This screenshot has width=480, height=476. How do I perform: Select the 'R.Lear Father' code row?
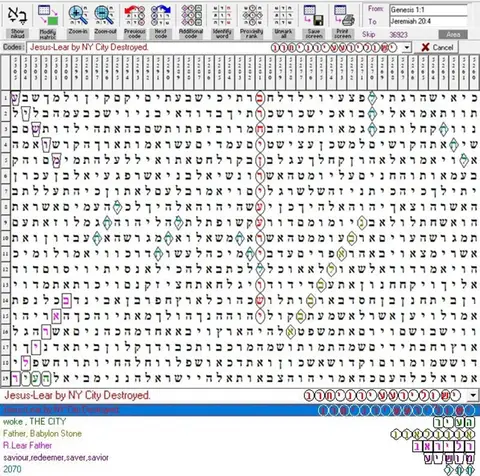click(239, 446)
